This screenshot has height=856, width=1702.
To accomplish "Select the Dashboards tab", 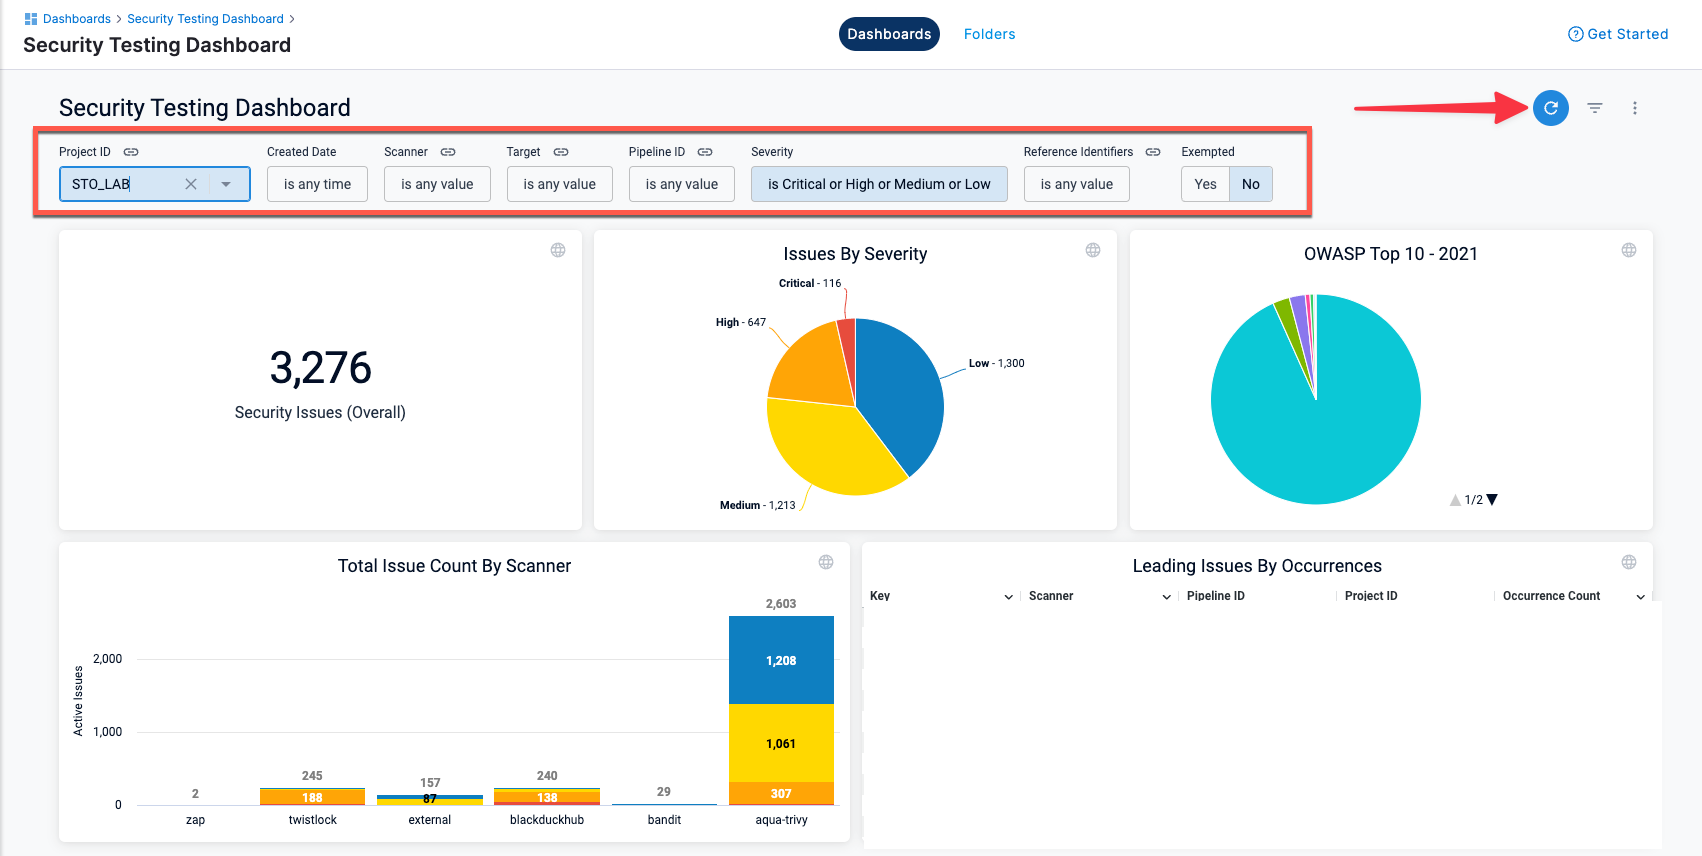I will (x=889, y=34).
